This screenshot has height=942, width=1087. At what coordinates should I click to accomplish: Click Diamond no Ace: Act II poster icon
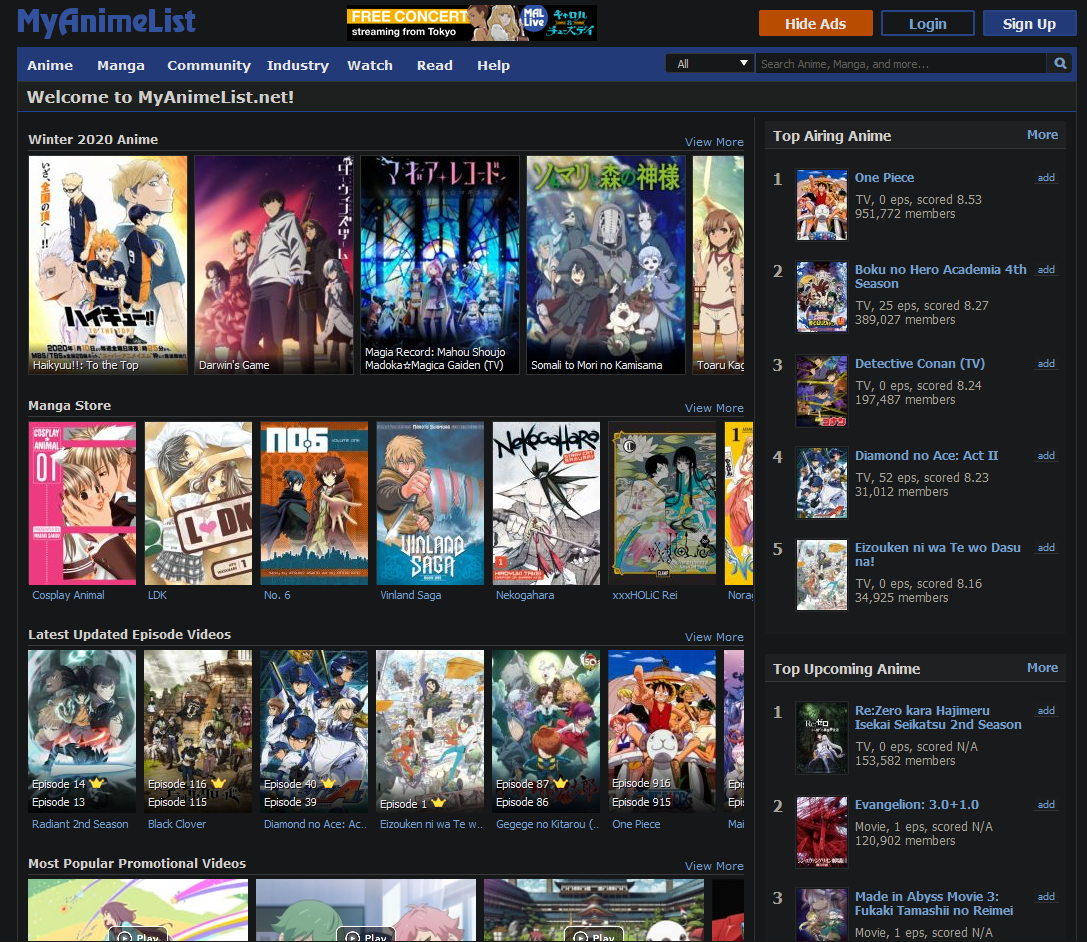(x=822, y=483)
